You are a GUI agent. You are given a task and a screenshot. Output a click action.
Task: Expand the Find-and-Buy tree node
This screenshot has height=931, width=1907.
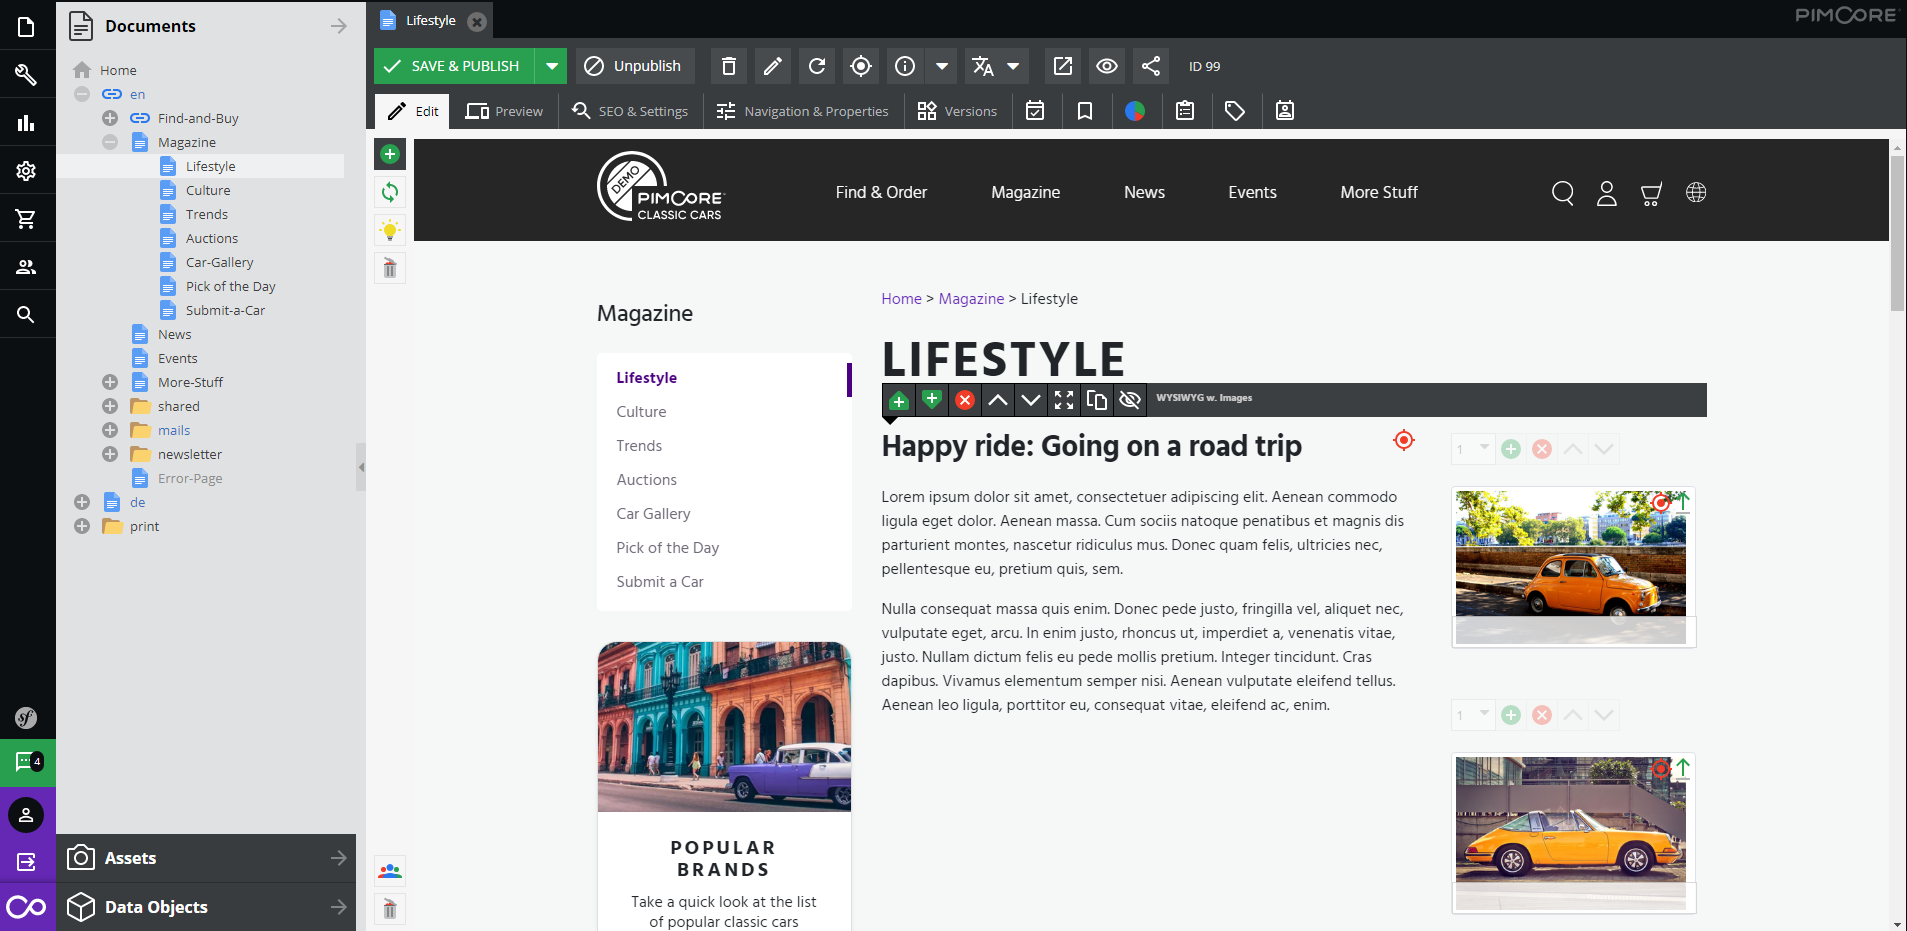(110, 118)
